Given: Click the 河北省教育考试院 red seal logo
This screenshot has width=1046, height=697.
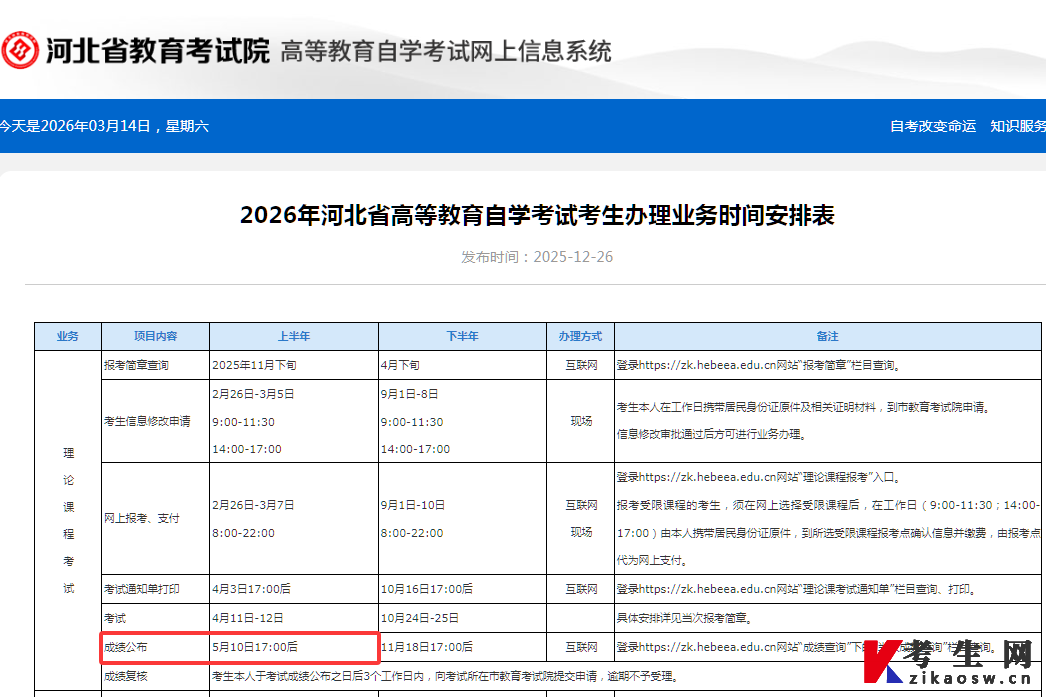Looking at the screenshot, I should click(x=22, y=47).
